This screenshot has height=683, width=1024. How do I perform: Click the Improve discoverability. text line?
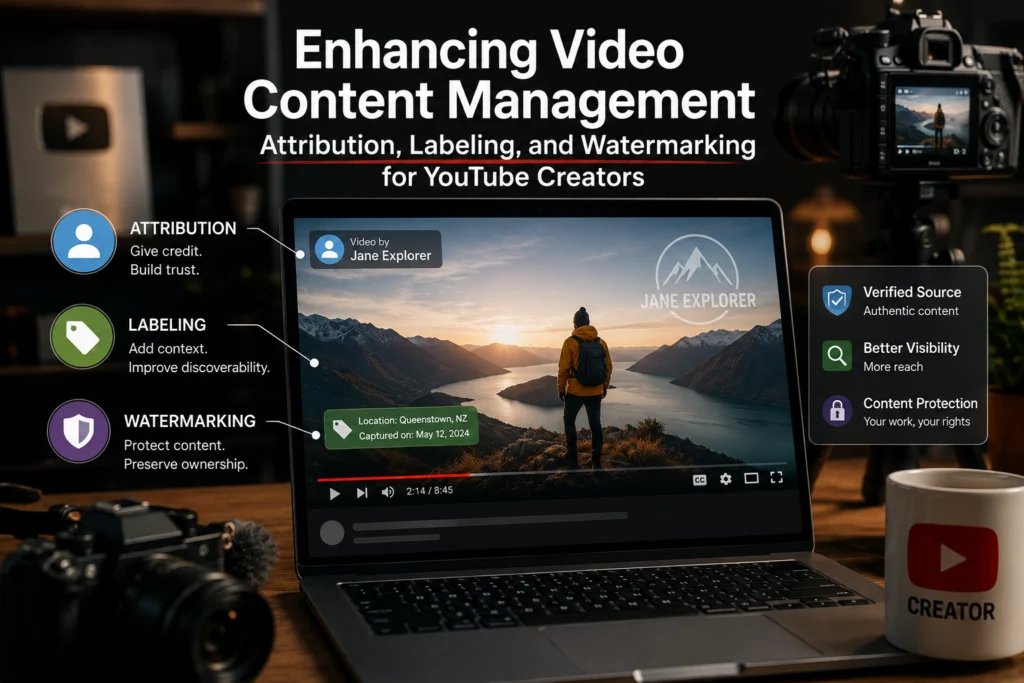[x=199, y=368]
